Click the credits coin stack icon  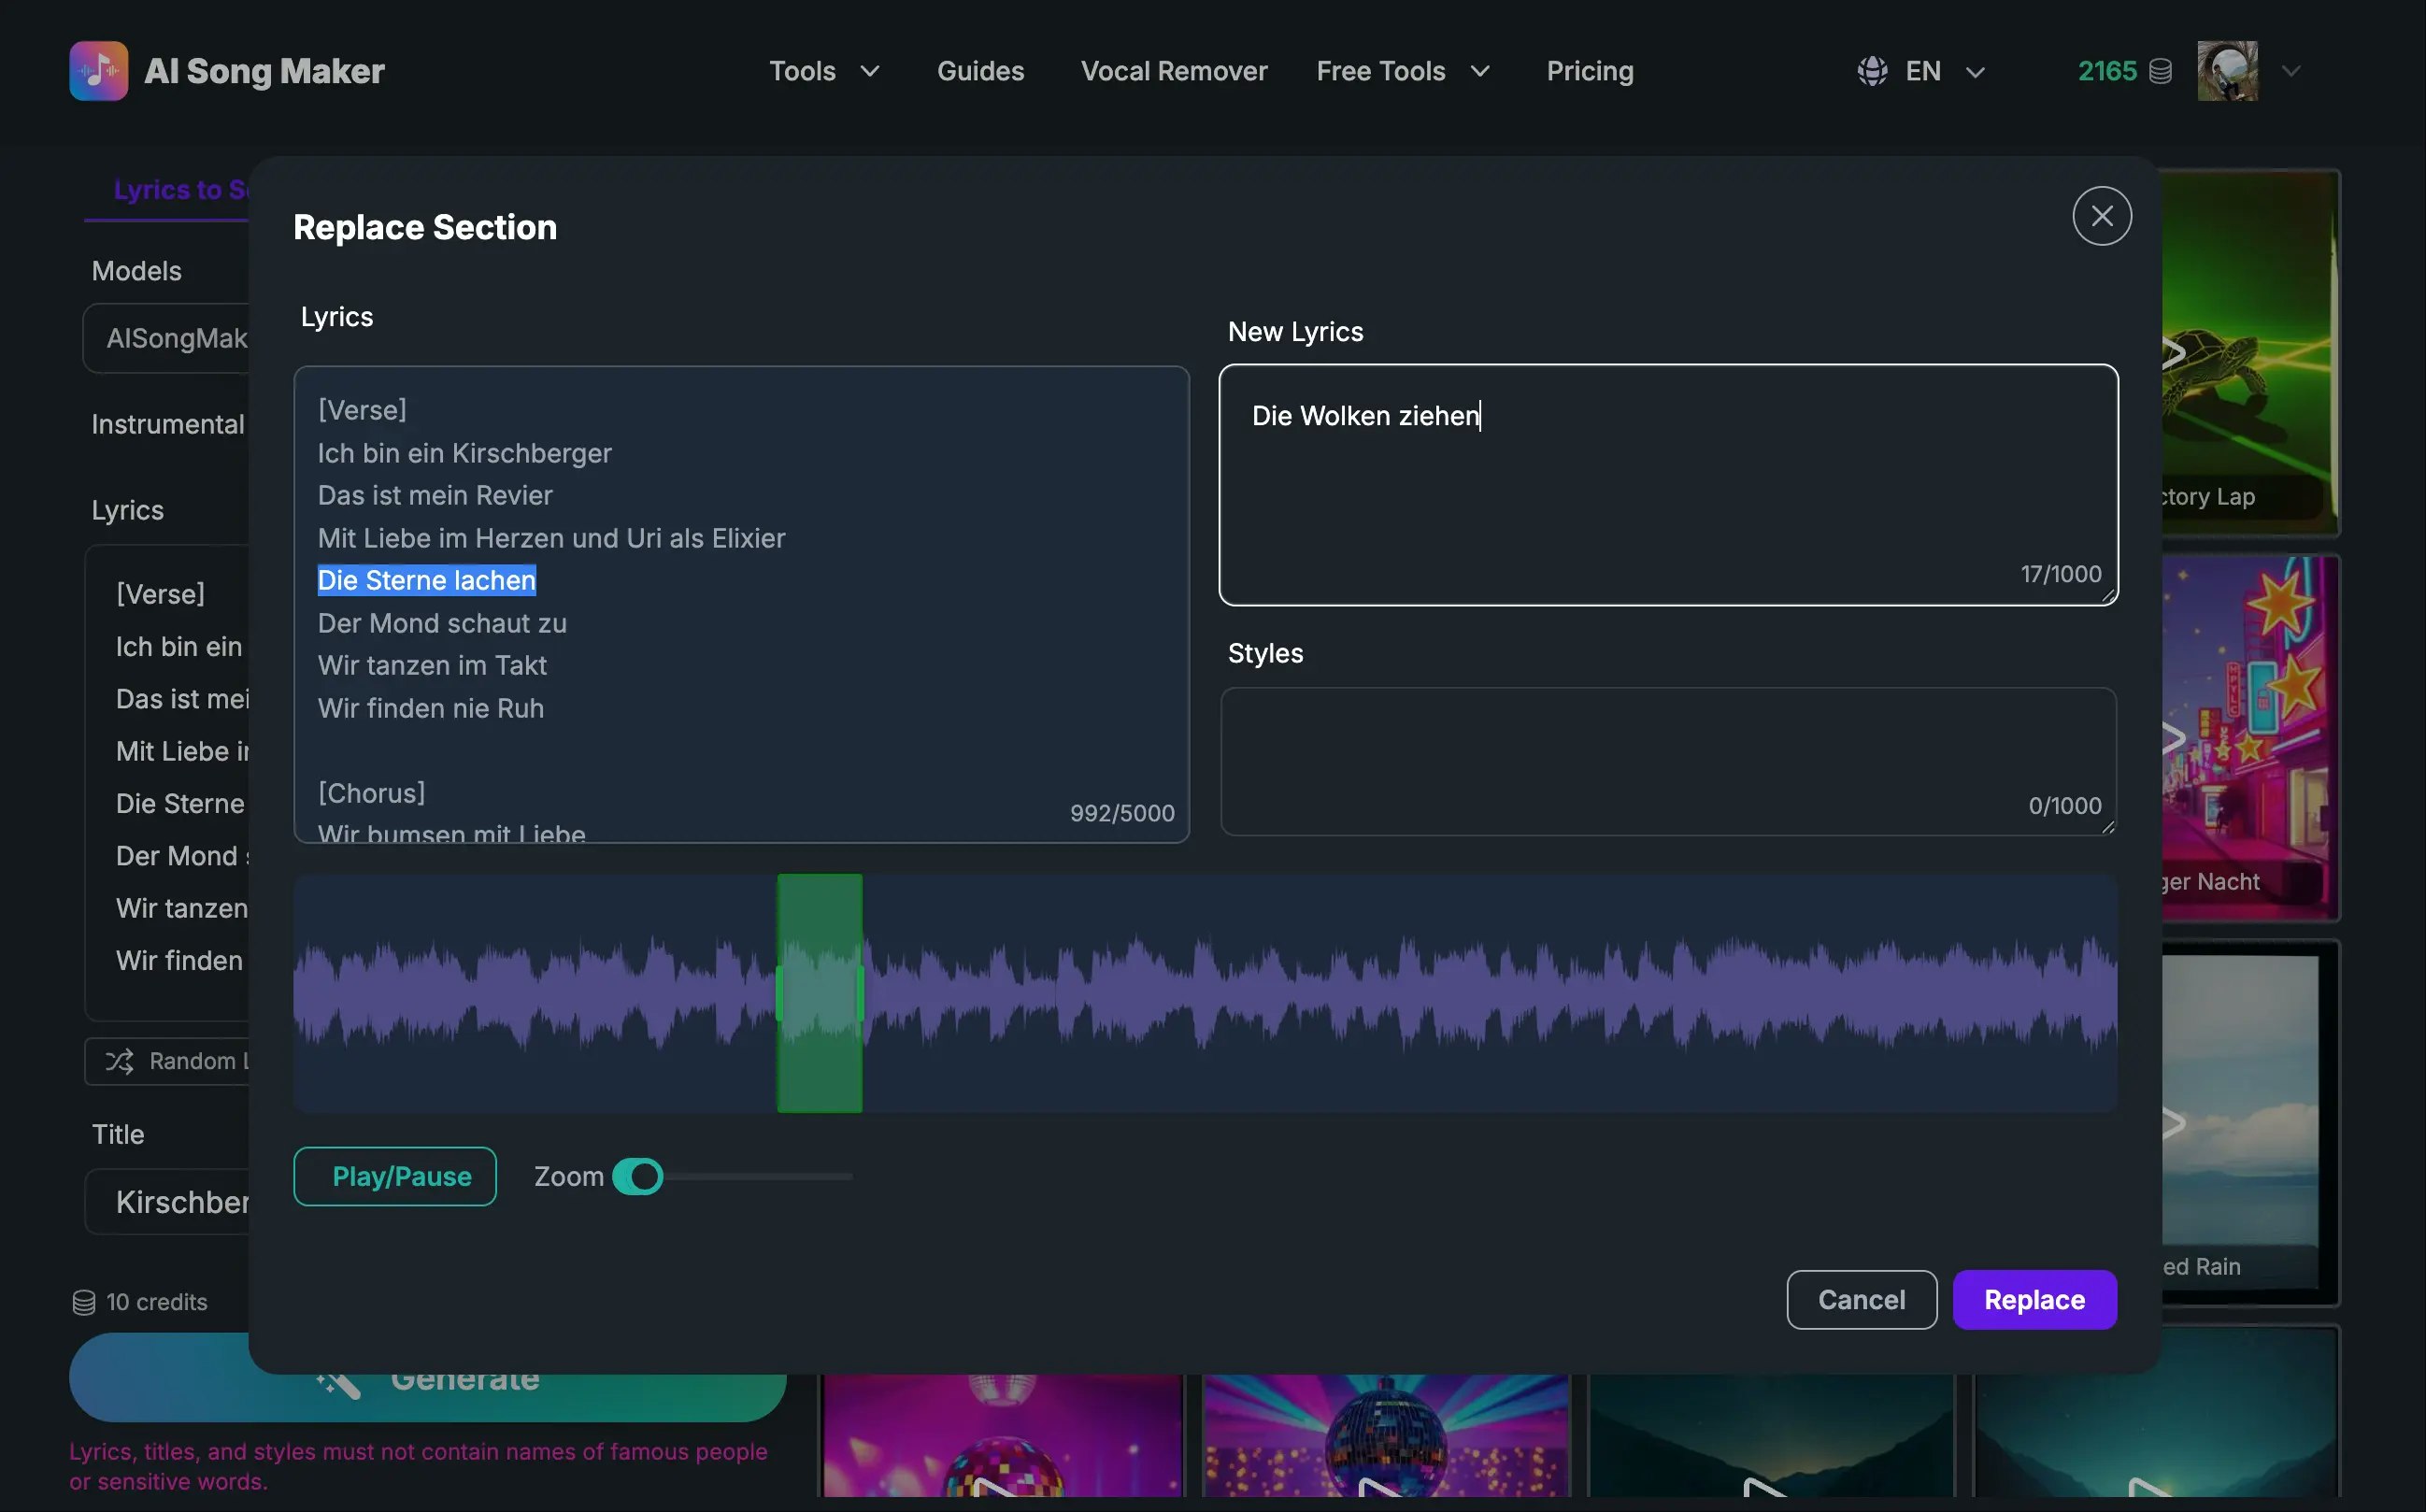pos(2160,71)
